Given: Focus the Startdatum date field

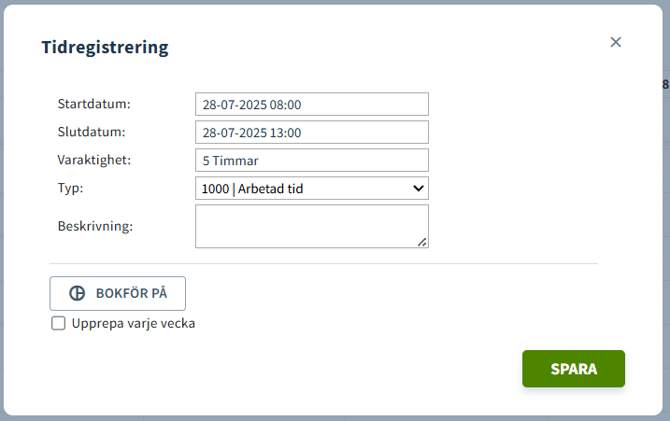Looking at the screenshot, I should [x=311, y=104].
